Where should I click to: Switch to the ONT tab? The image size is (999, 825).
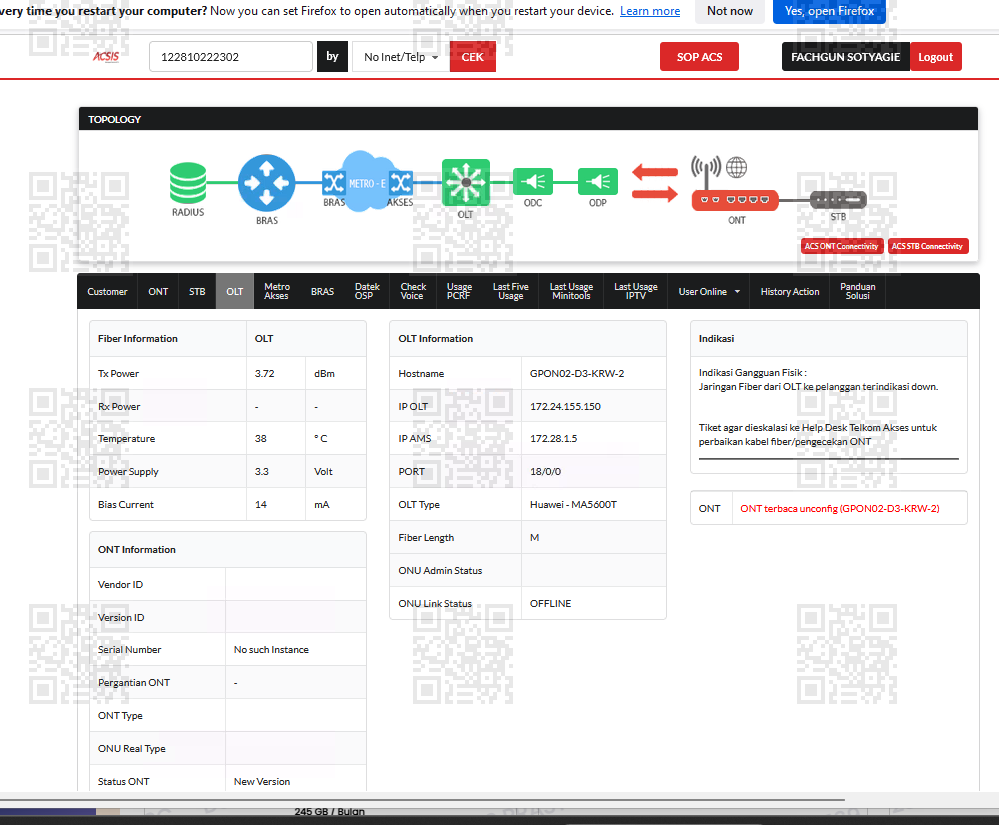point(158,291)
